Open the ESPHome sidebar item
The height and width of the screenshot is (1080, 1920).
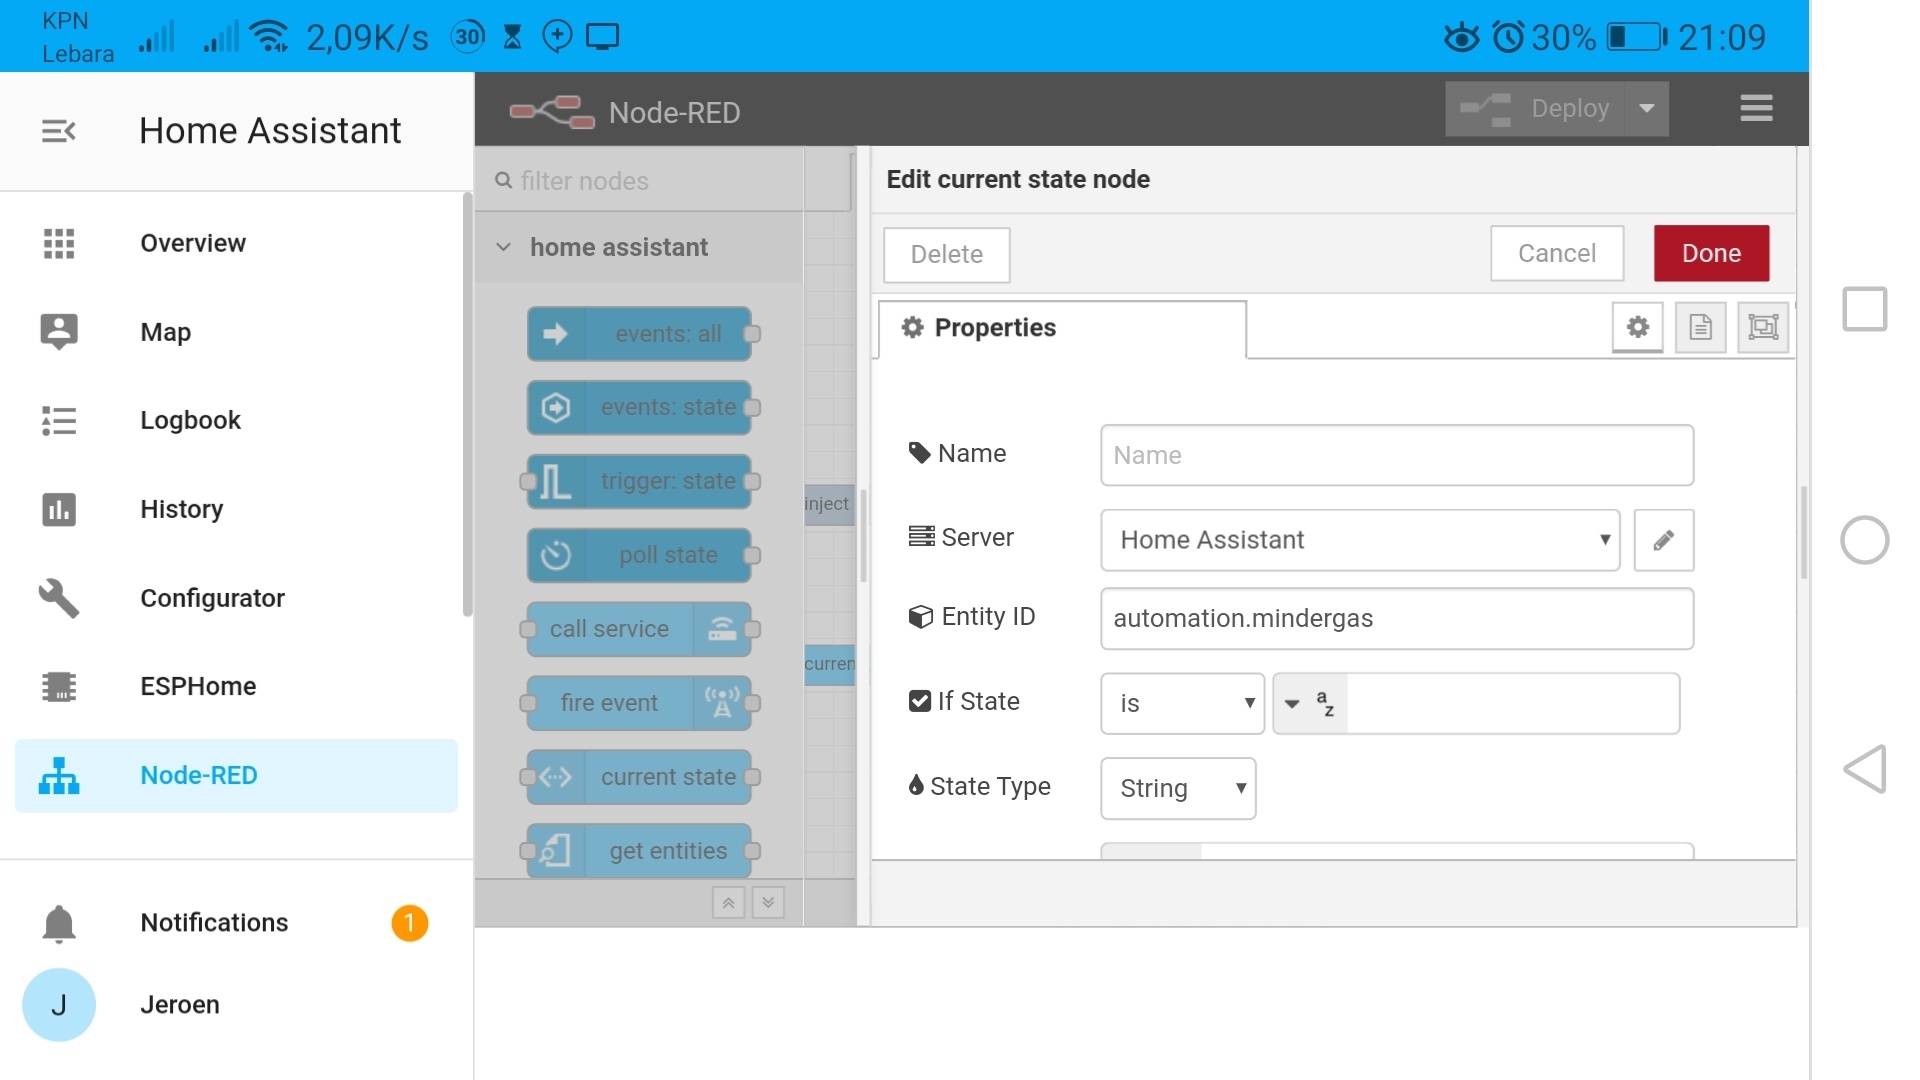pos(198,686)
